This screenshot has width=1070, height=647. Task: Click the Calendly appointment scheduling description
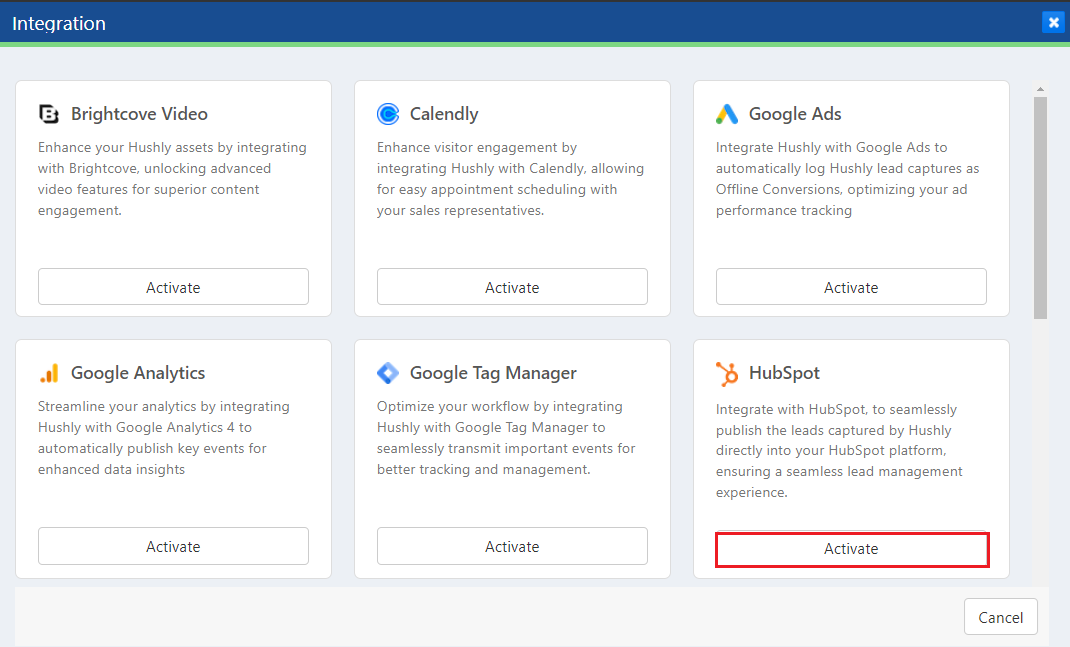pyautogui.click(x=510, y=179)
